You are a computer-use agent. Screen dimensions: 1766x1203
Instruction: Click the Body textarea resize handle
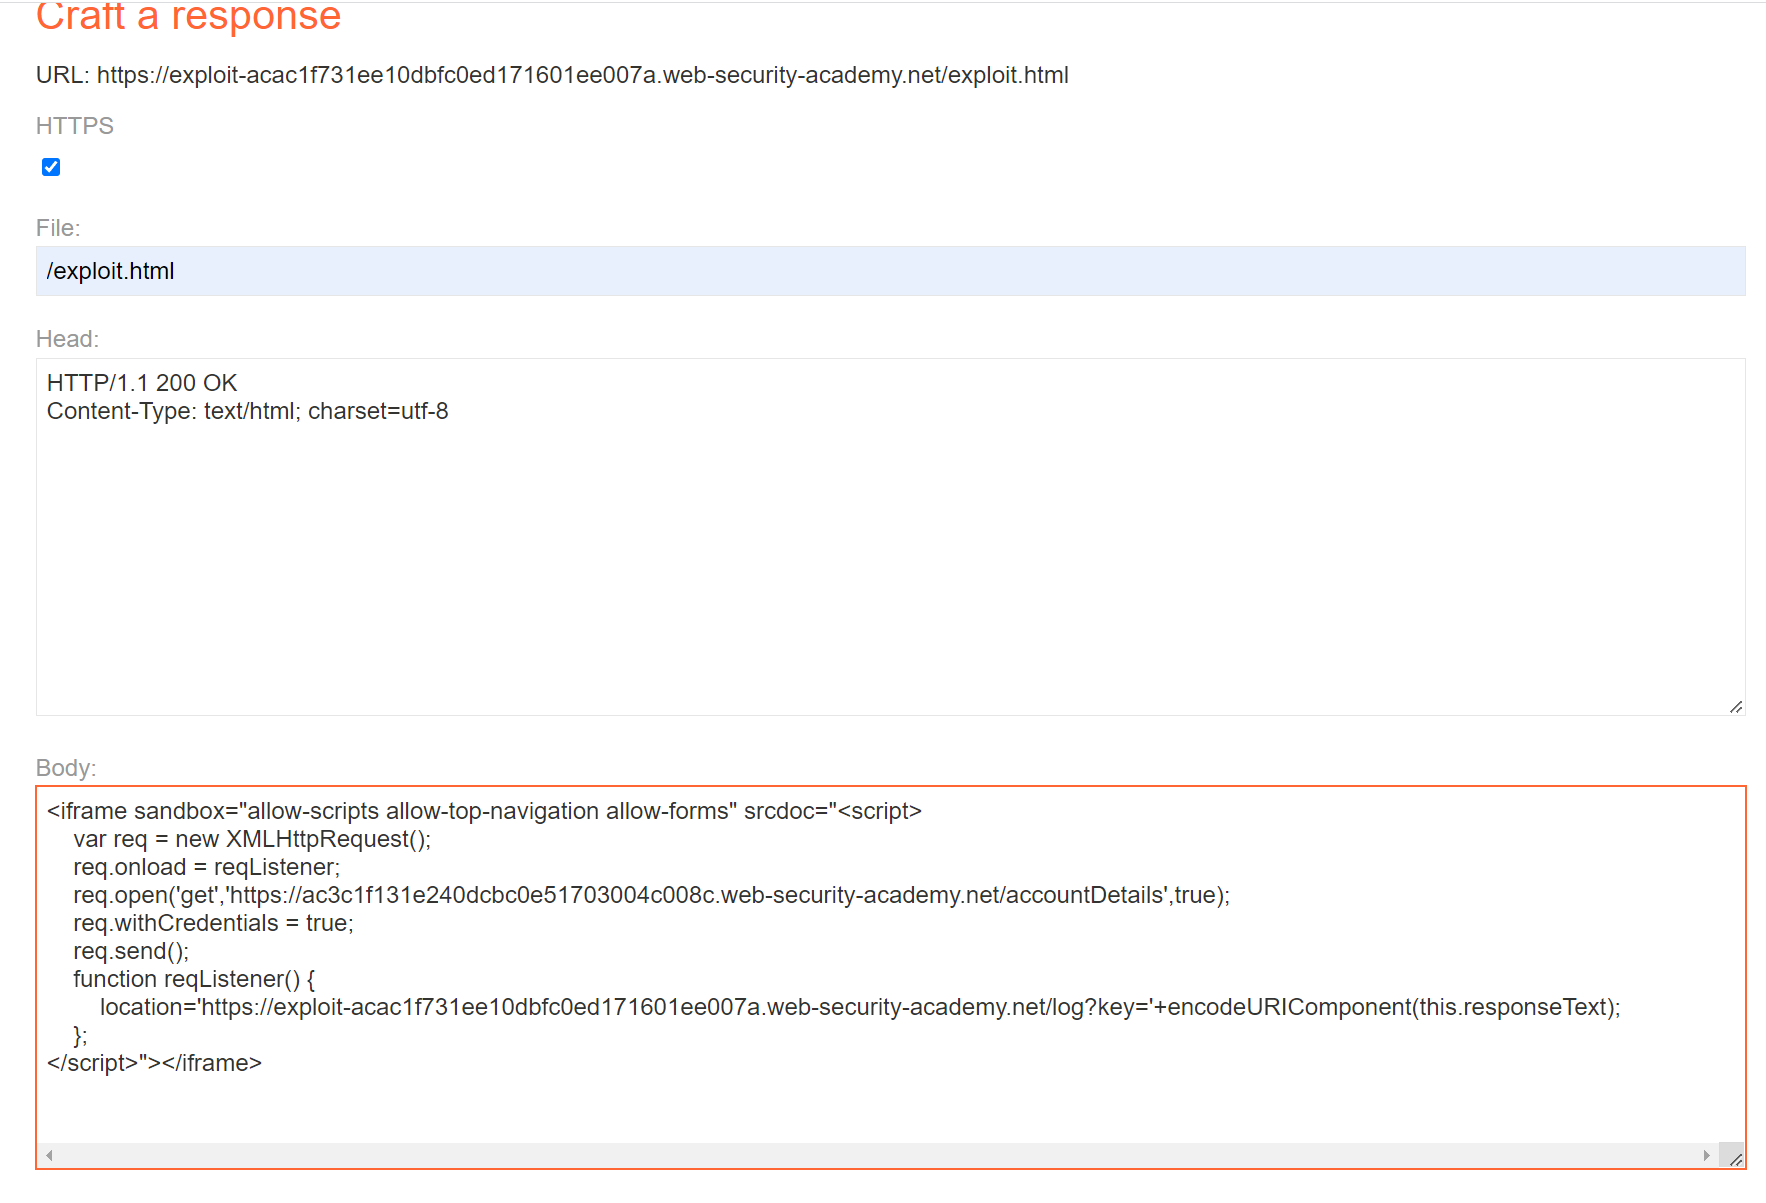click(1736, 1159)
